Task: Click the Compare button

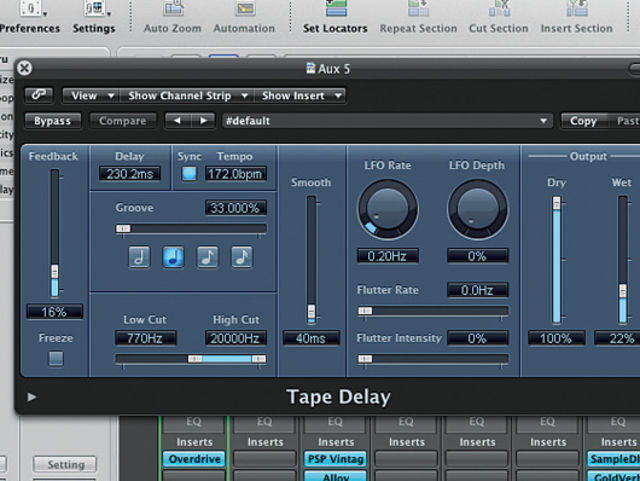Action: tap(123, 121)
